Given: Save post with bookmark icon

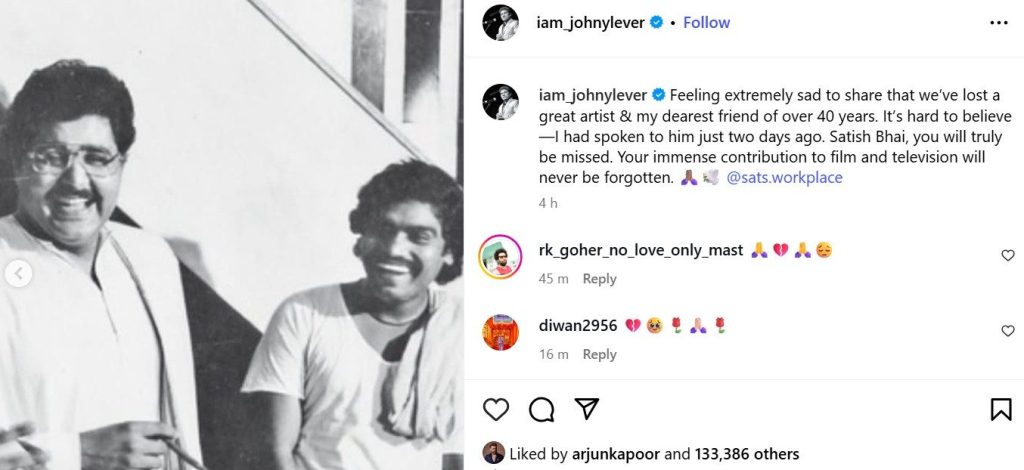Looking at the screenshot, I should (x=1000, y=409).
